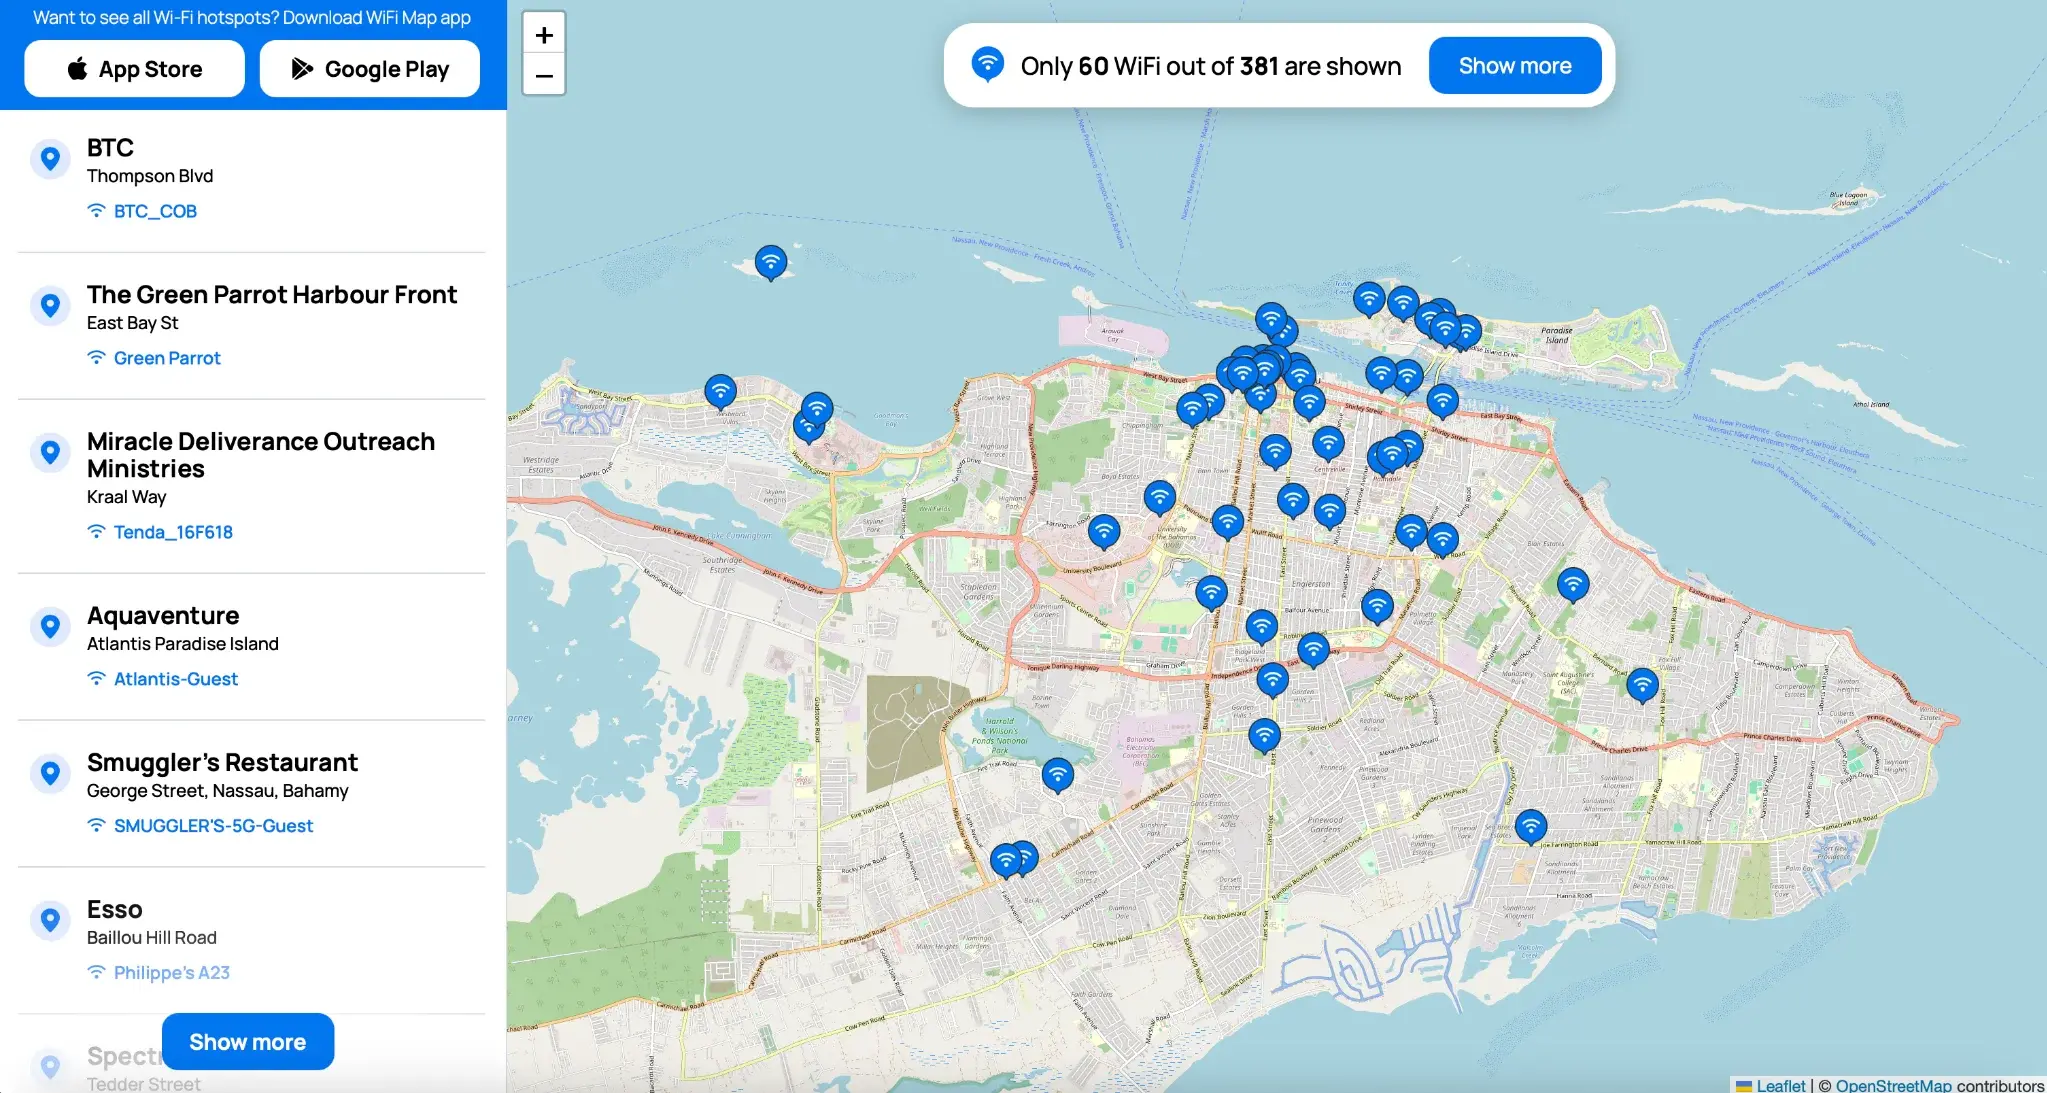Click the location pin for Aquaventure
2047x1093 pixels.
point(51,626)
